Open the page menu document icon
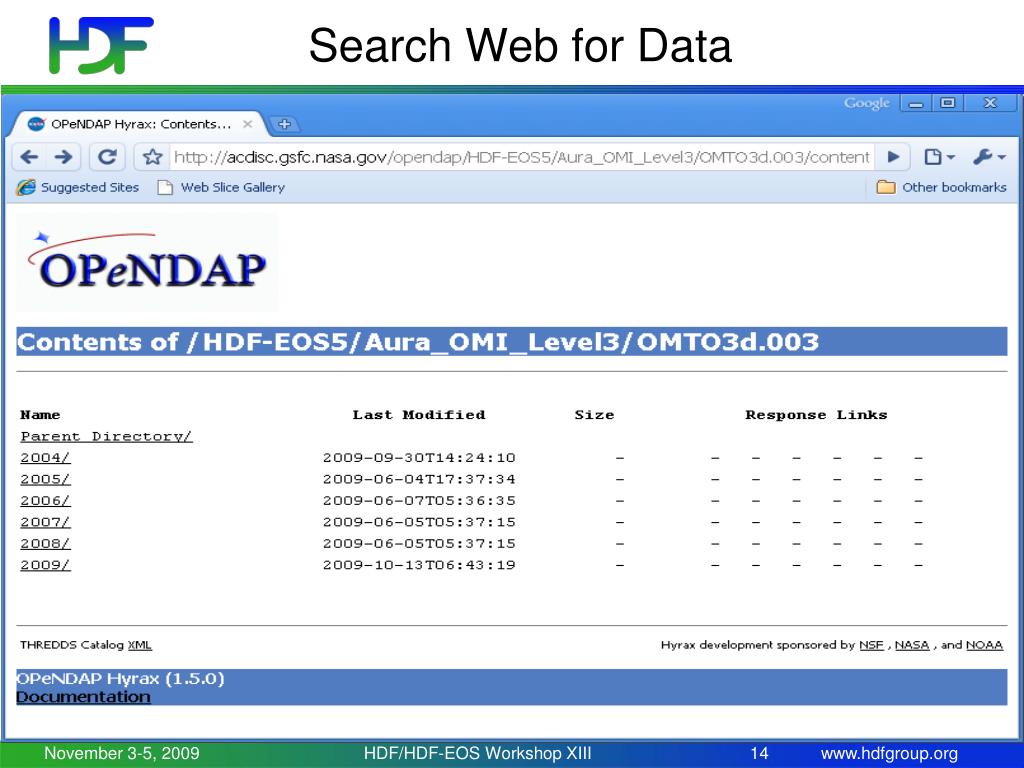The image size is (1024, 768). tap(939, 157)
